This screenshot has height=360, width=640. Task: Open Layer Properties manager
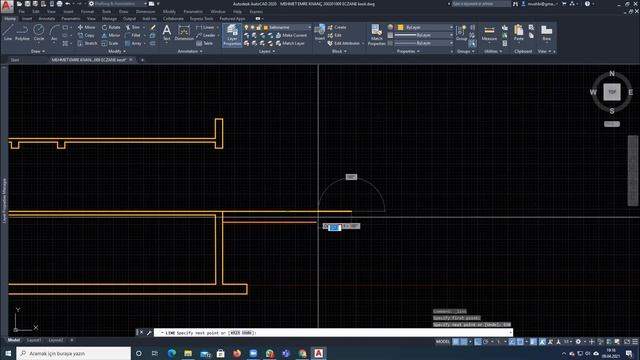point(232,35)
